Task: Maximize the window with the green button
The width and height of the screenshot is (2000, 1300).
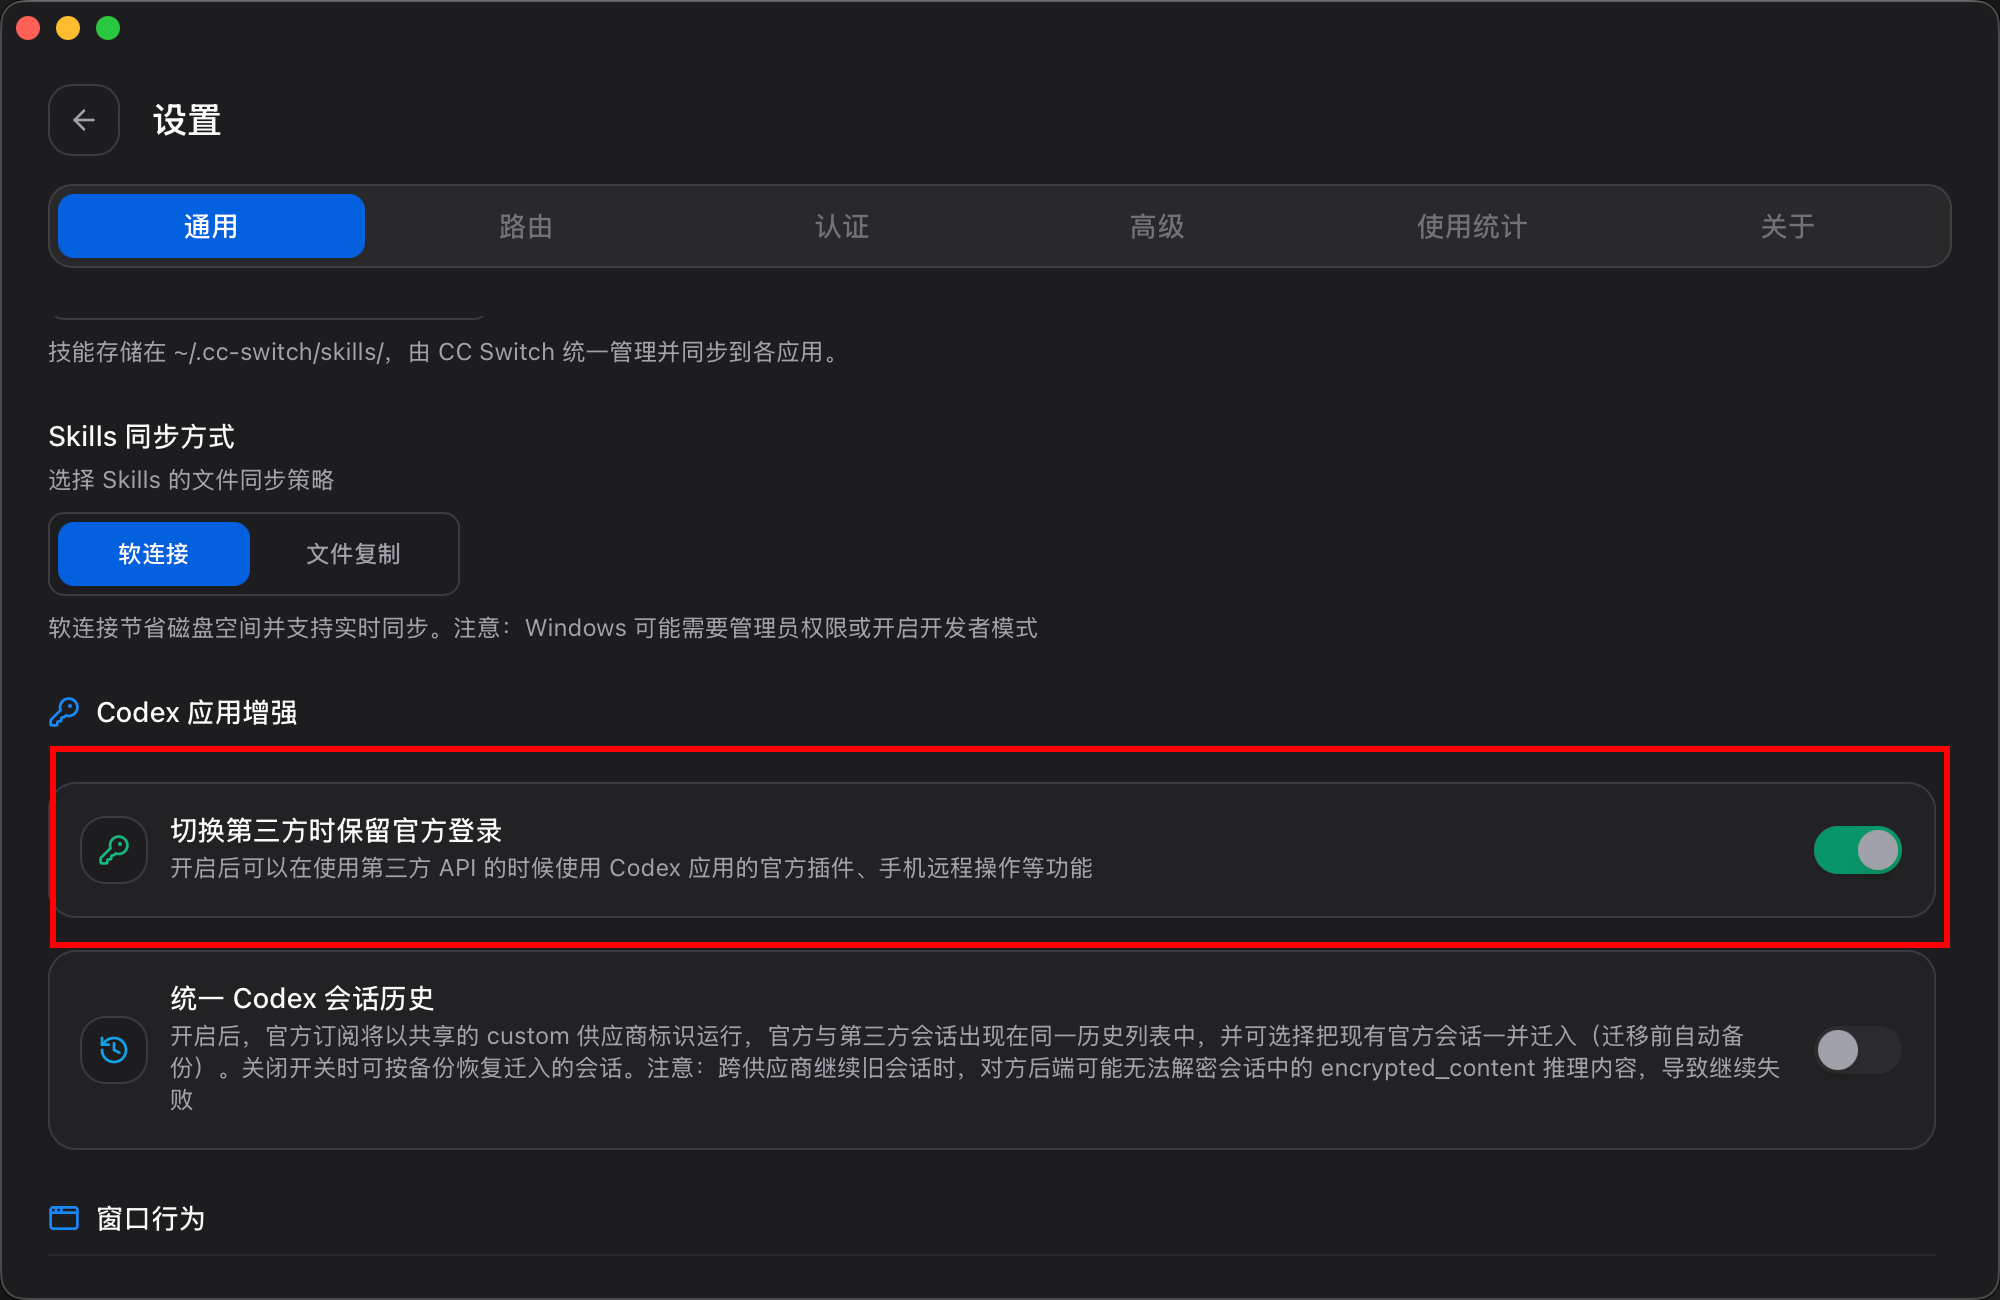Action: pos(108,28)
